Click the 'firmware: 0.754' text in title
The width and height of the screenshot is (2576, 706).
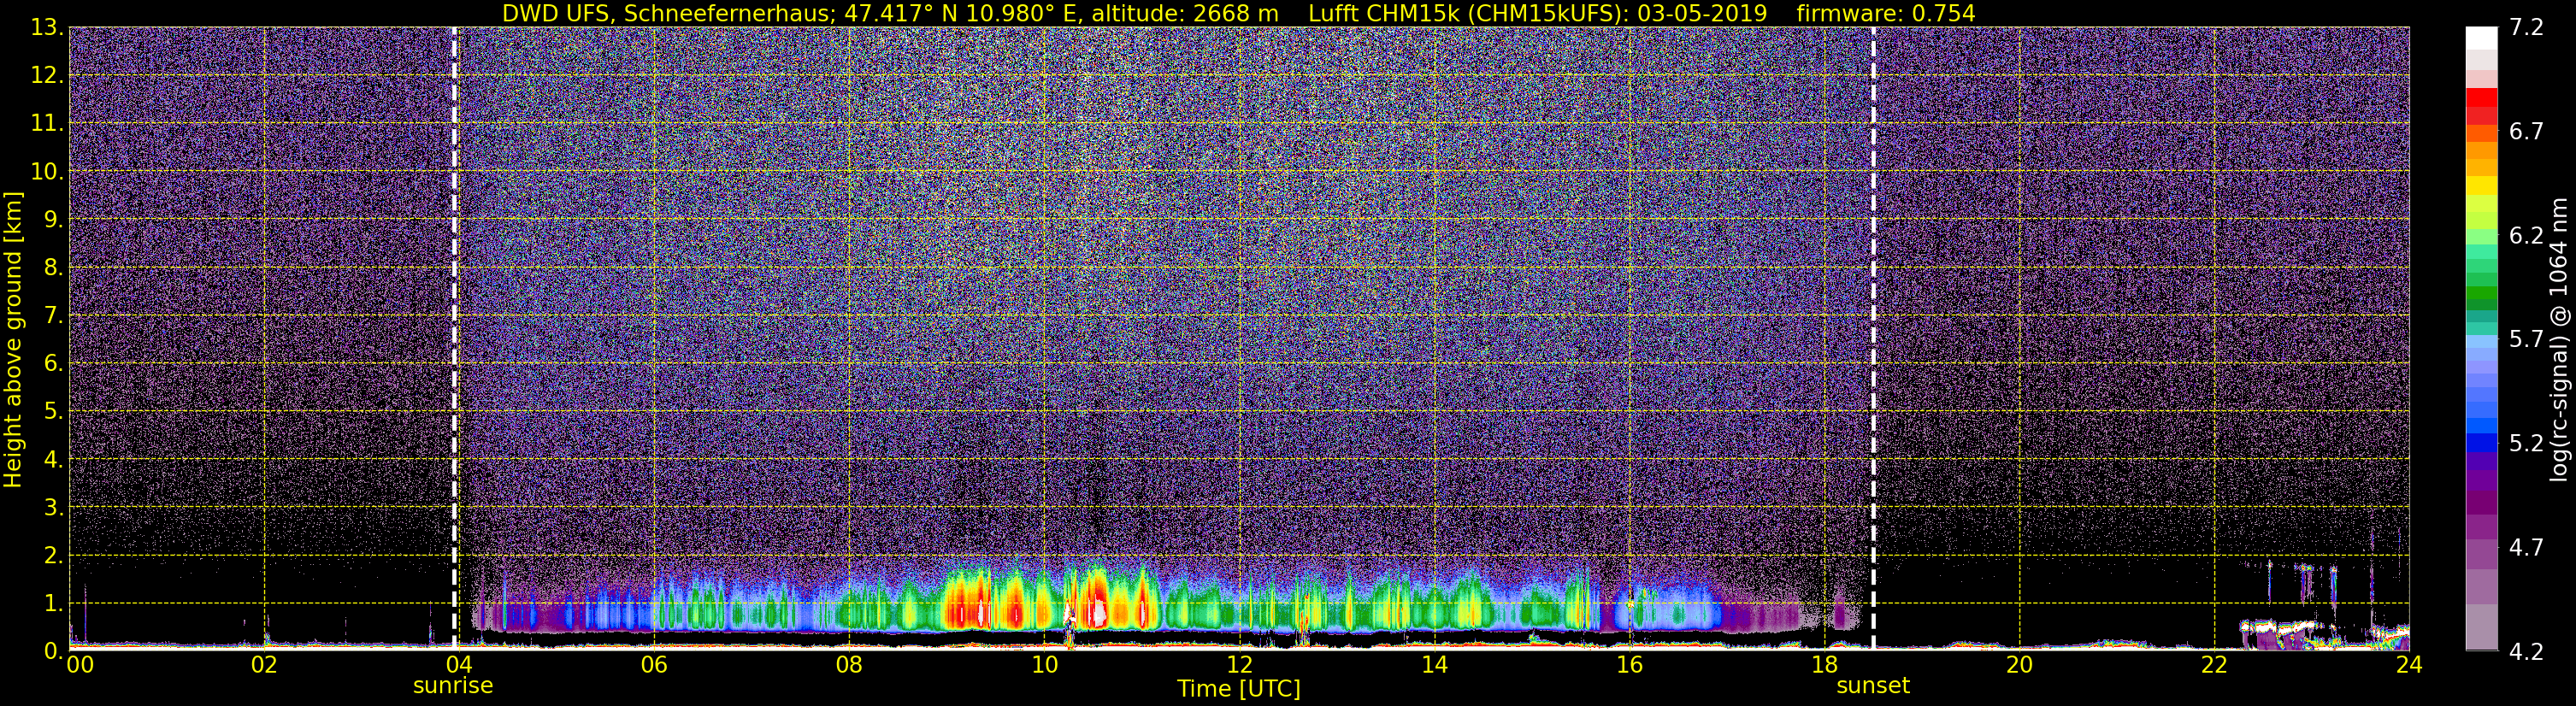tap(1886, 13)
